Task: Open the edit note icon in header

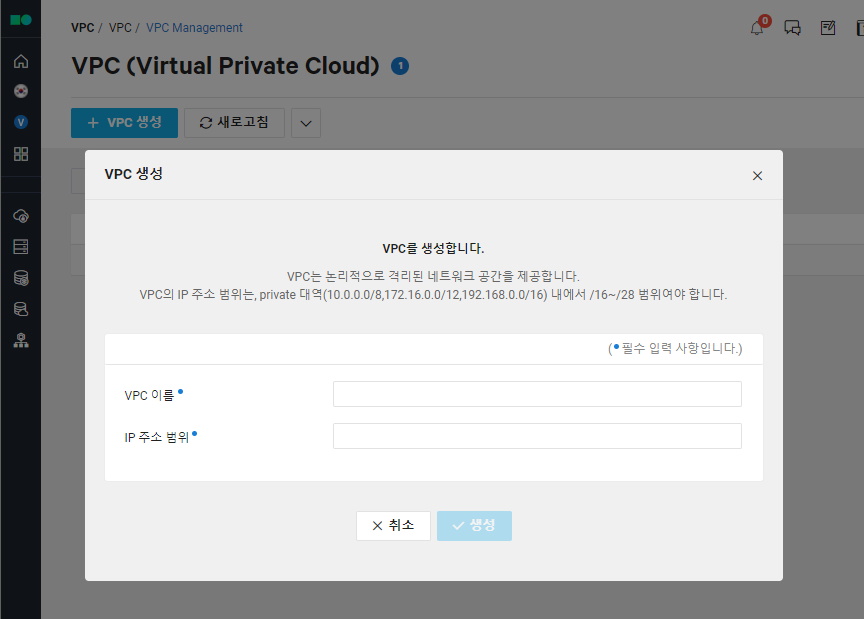Action: [828, 28]
